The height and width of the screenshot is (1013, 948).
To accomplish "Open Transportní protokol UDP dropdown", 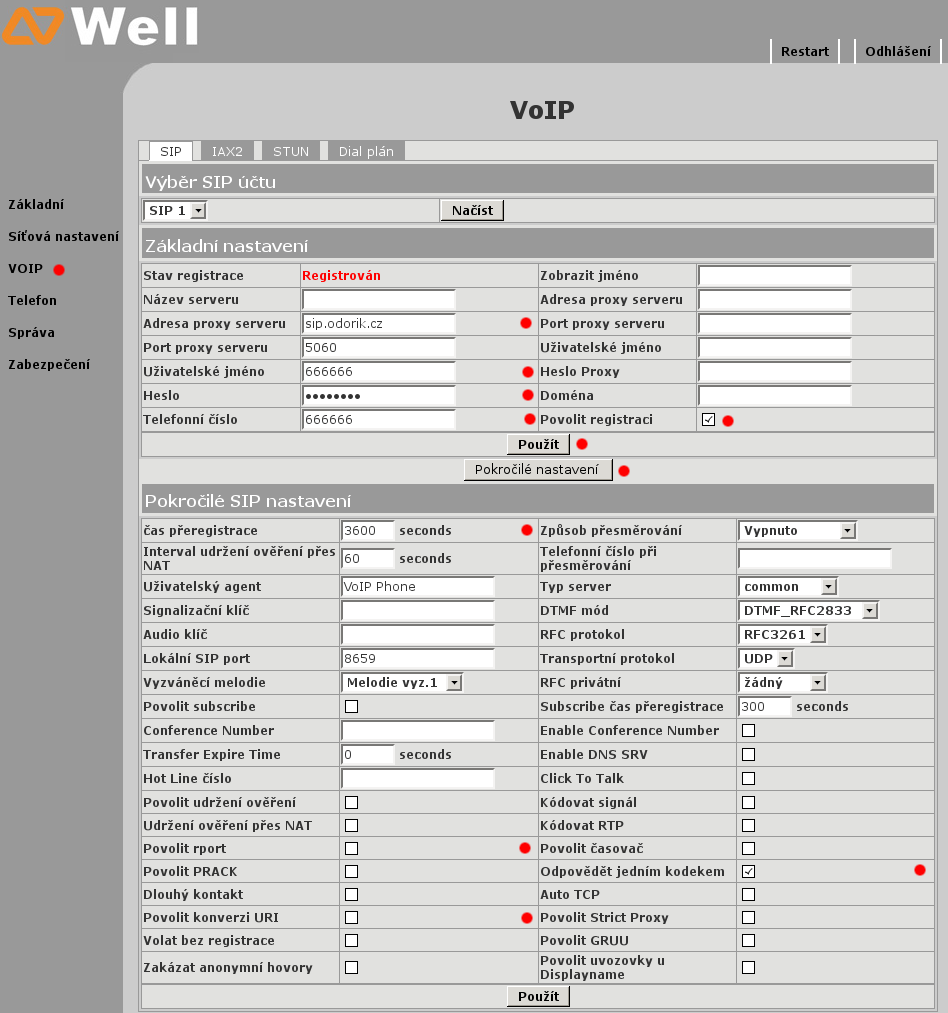I will (x=765, y=658).
